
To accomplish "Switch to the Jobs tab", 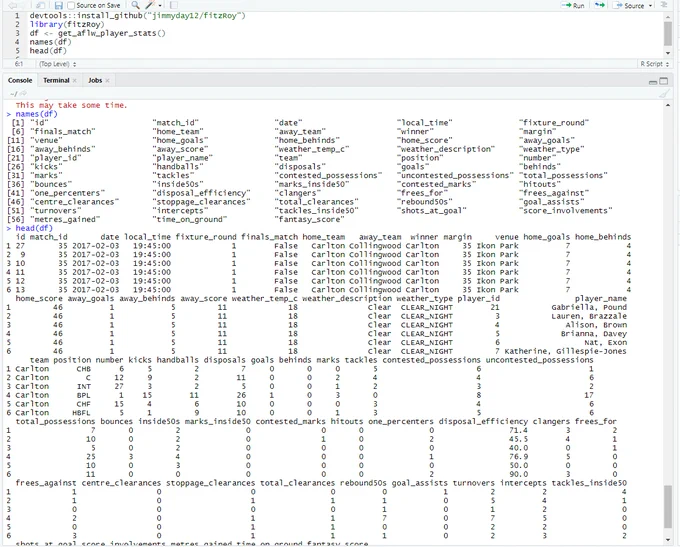I will [x=95, y=80].
